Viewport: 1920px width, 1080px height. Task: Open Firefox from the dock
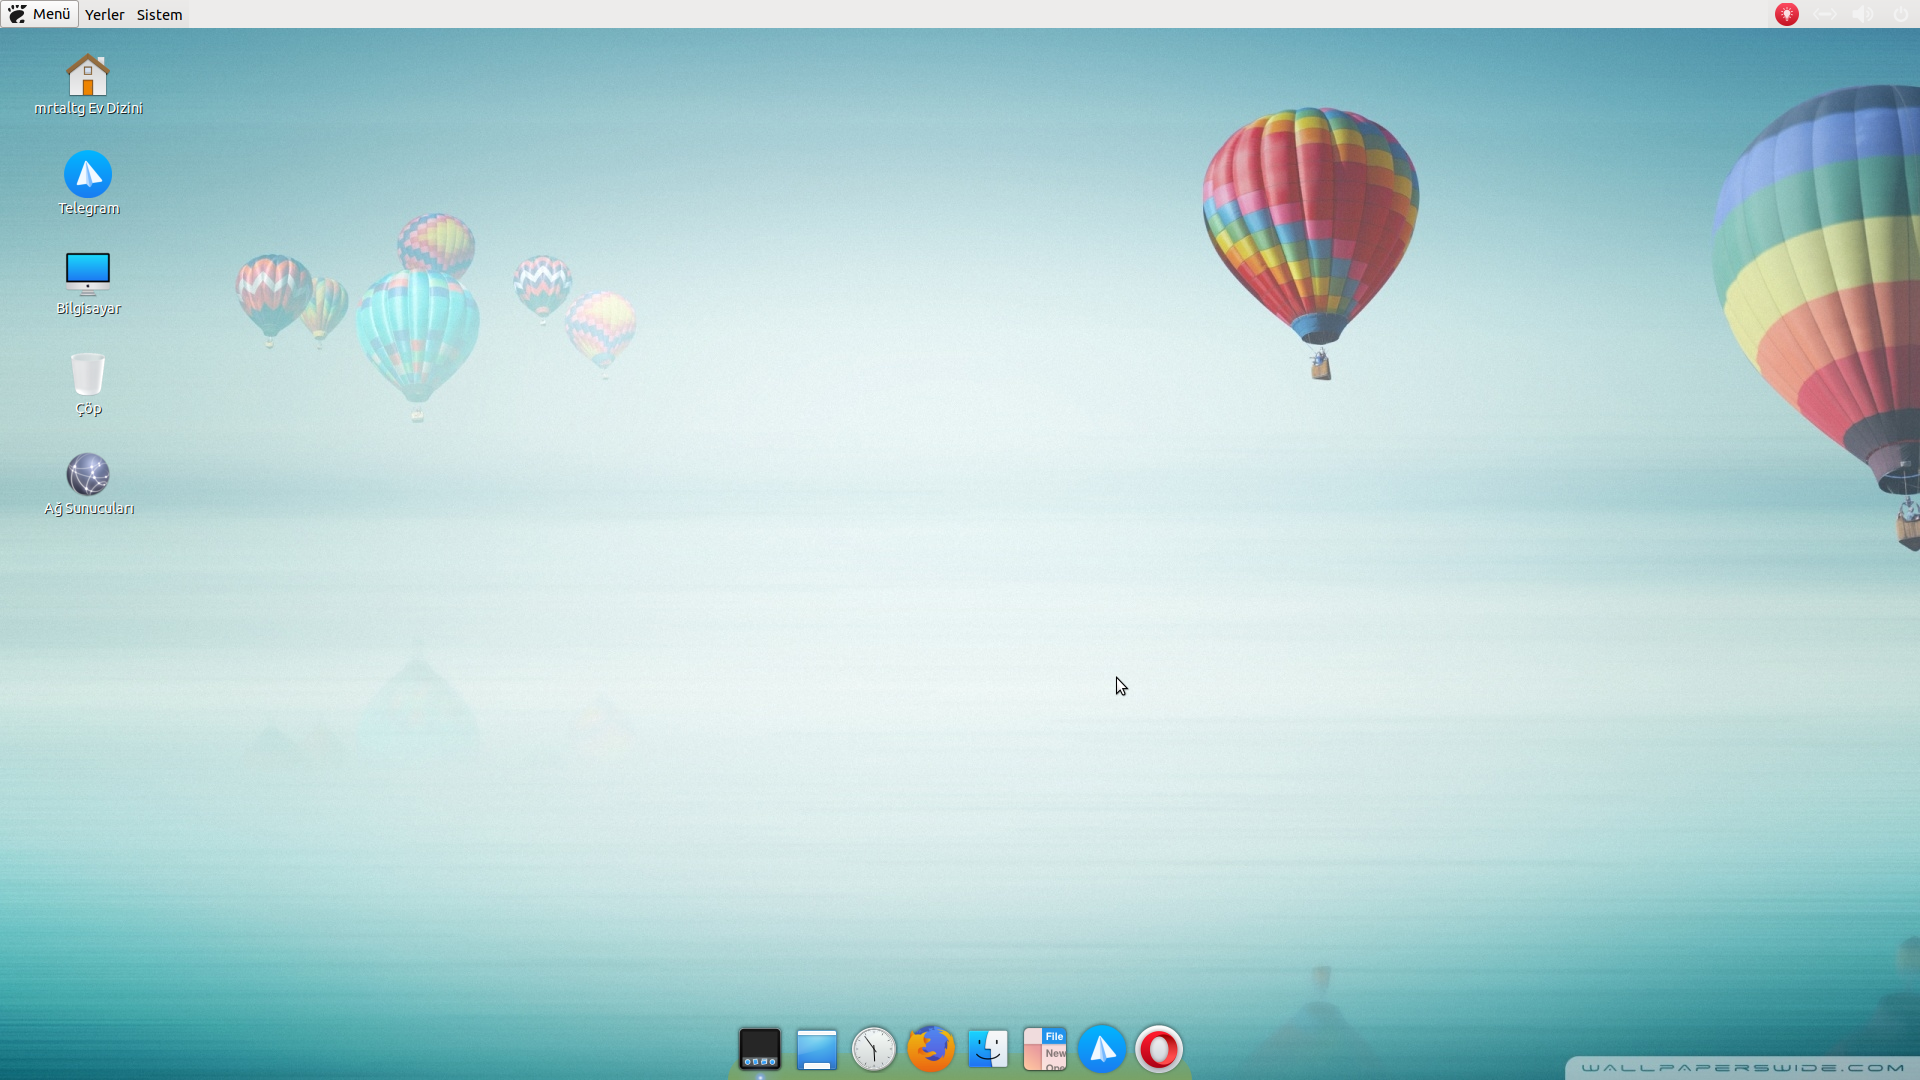(x=930, y=1049)
